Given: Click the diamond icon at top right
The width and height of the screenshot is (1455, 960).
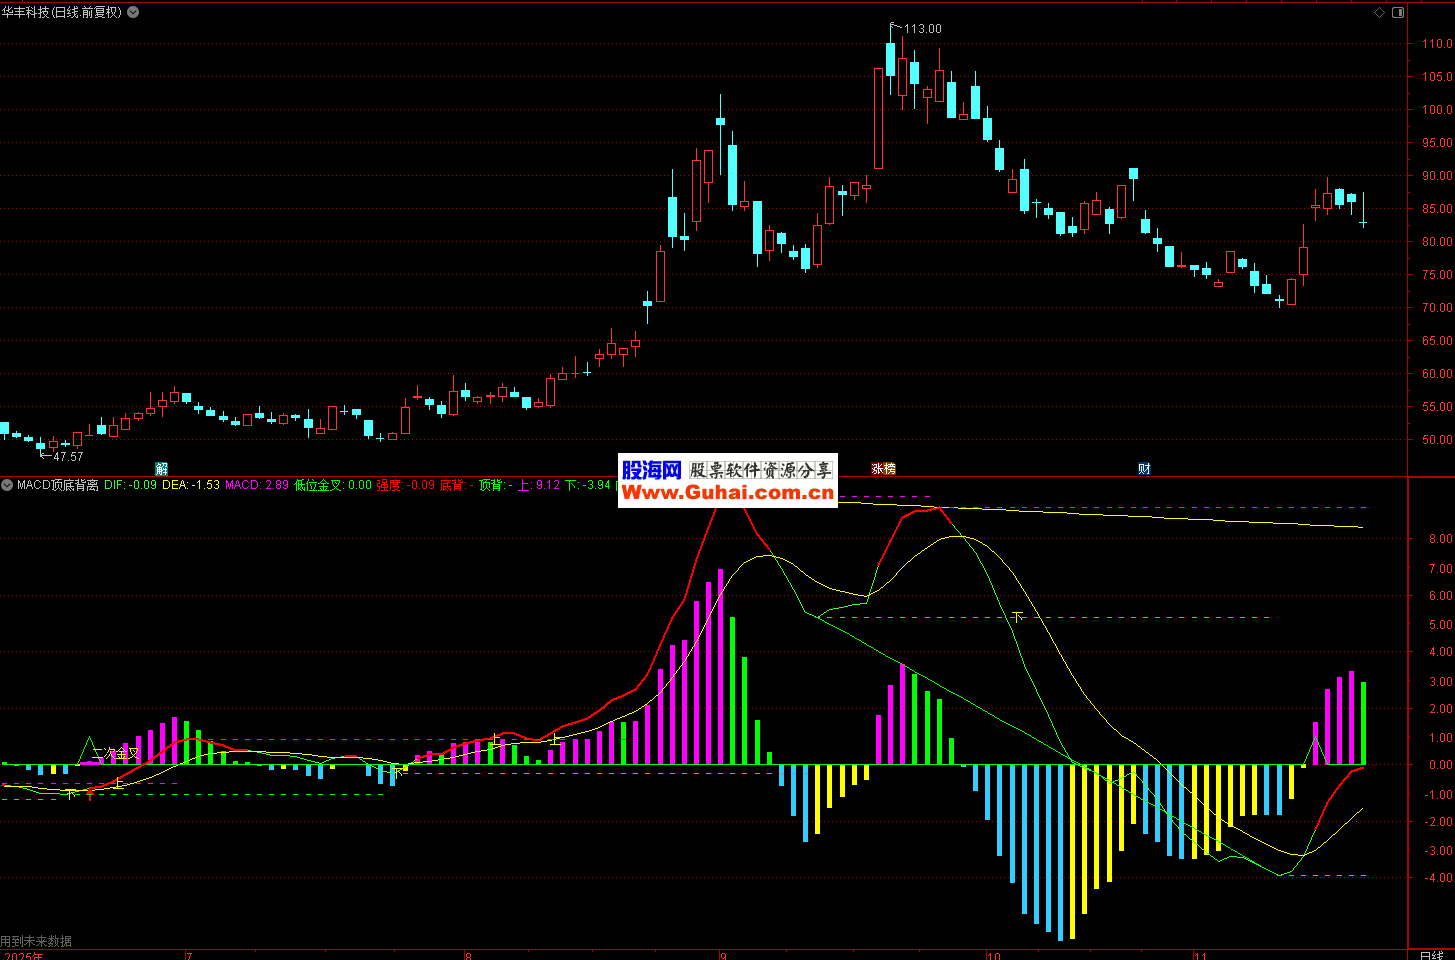Looking at the screenshot, I should click(x=1380, y=12).
